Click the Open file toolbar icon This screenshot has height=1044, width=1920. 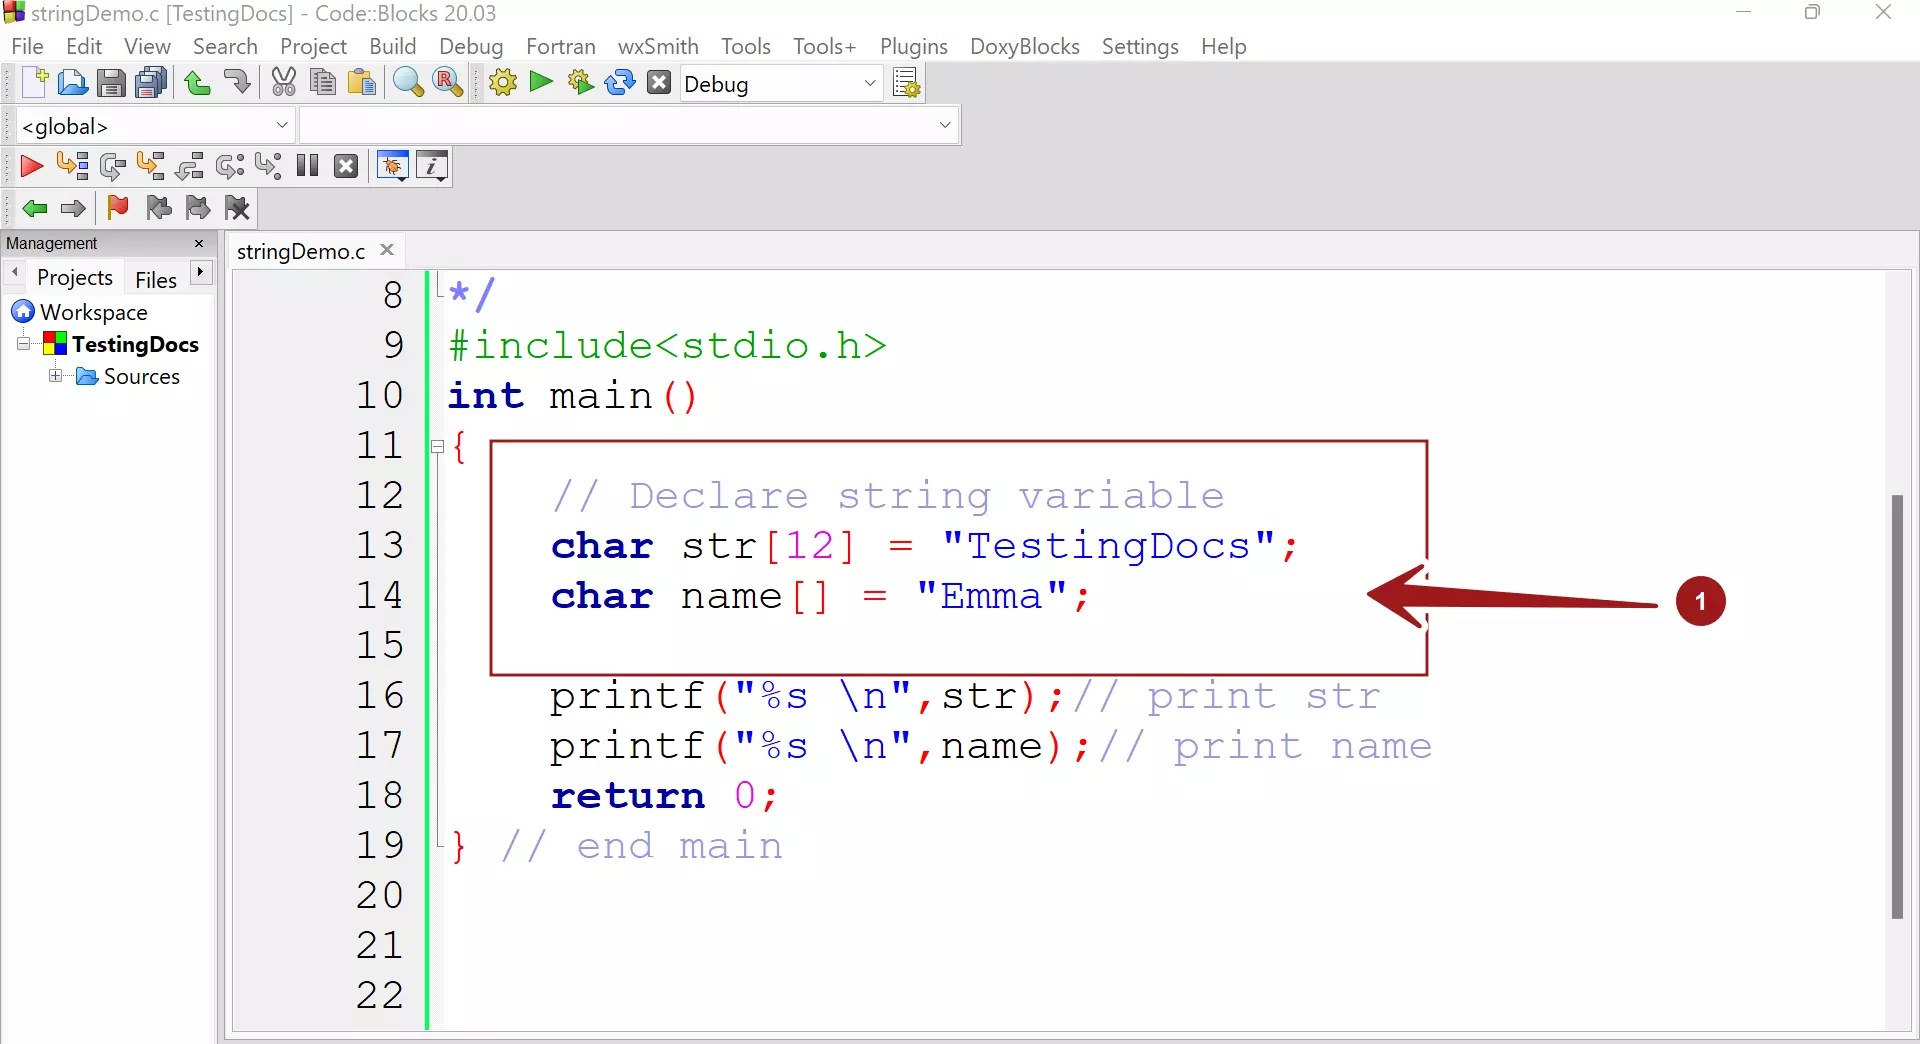tap(72, 83)
